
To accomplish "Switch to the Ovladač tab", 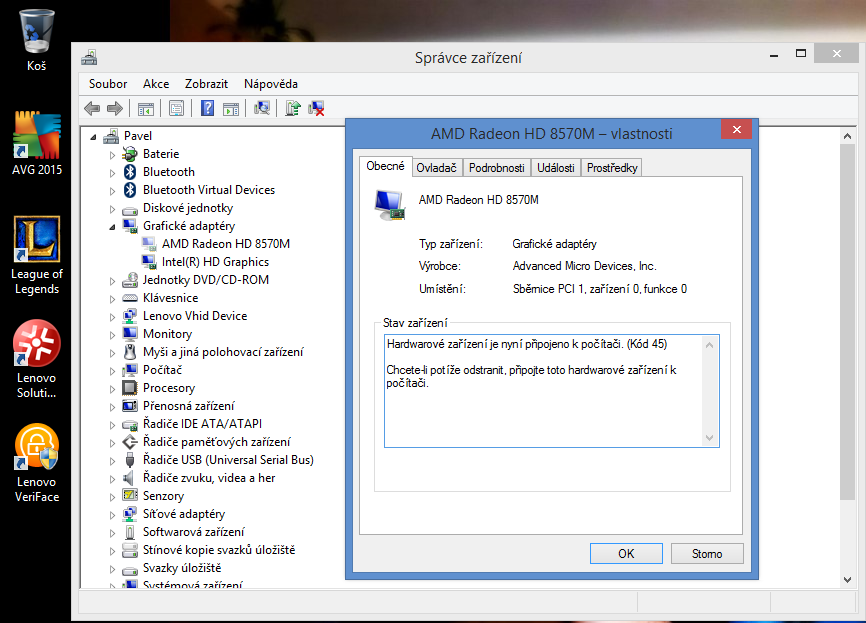I will pyautogui.click(x=436, y=168).
